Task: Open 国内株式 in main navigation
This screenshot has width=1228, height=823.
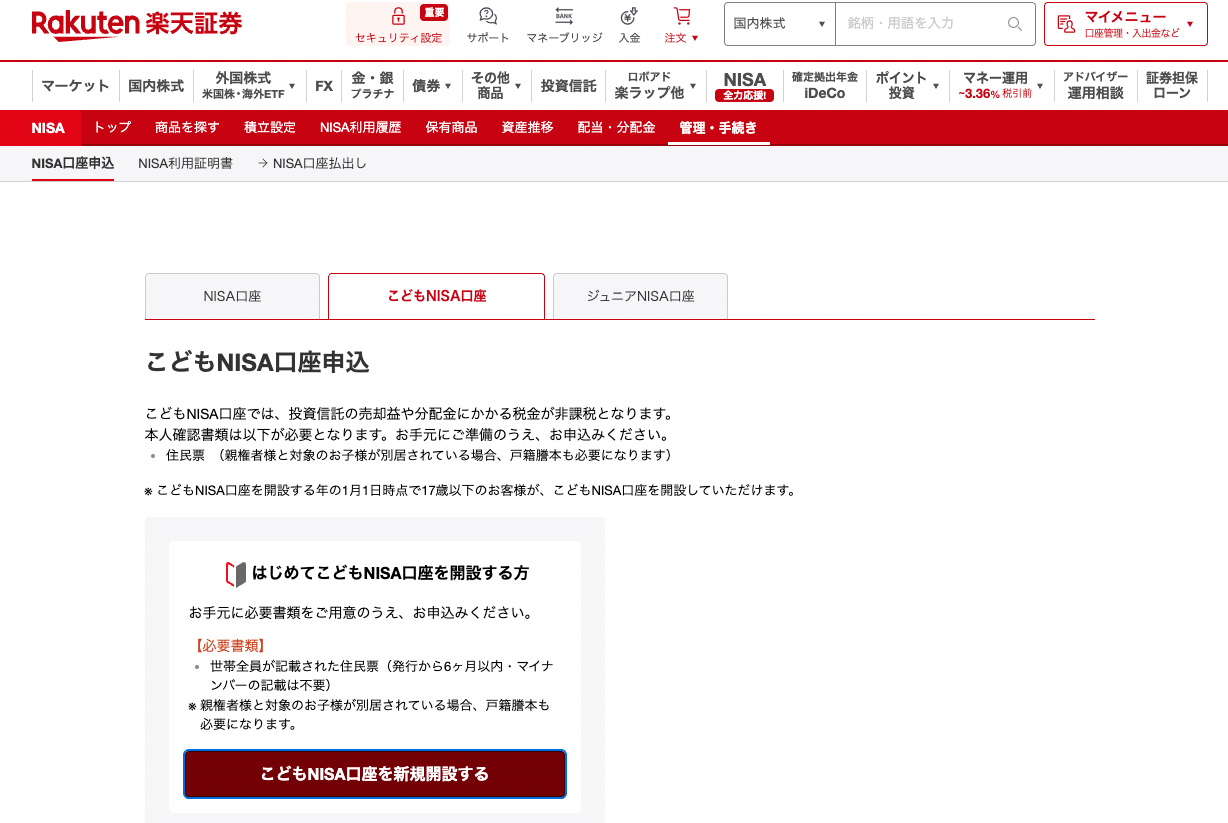Action: (x=156, y=86)
